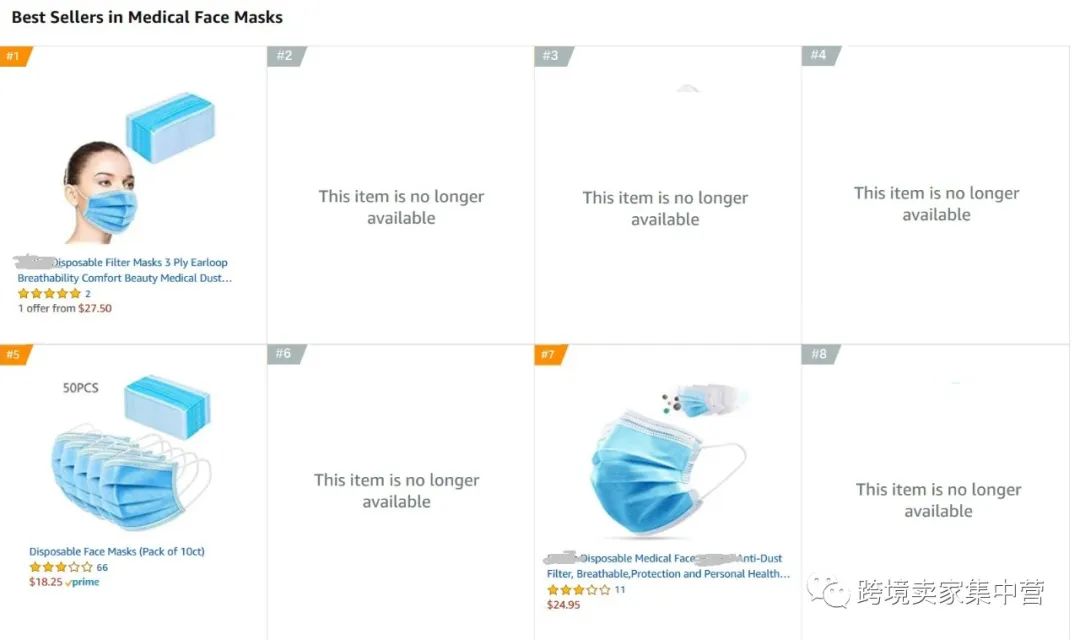The width and height of the screenshot is (1080, 640).
Task: Click the #2 gray rank badge
Action: (x=285, y=56)
